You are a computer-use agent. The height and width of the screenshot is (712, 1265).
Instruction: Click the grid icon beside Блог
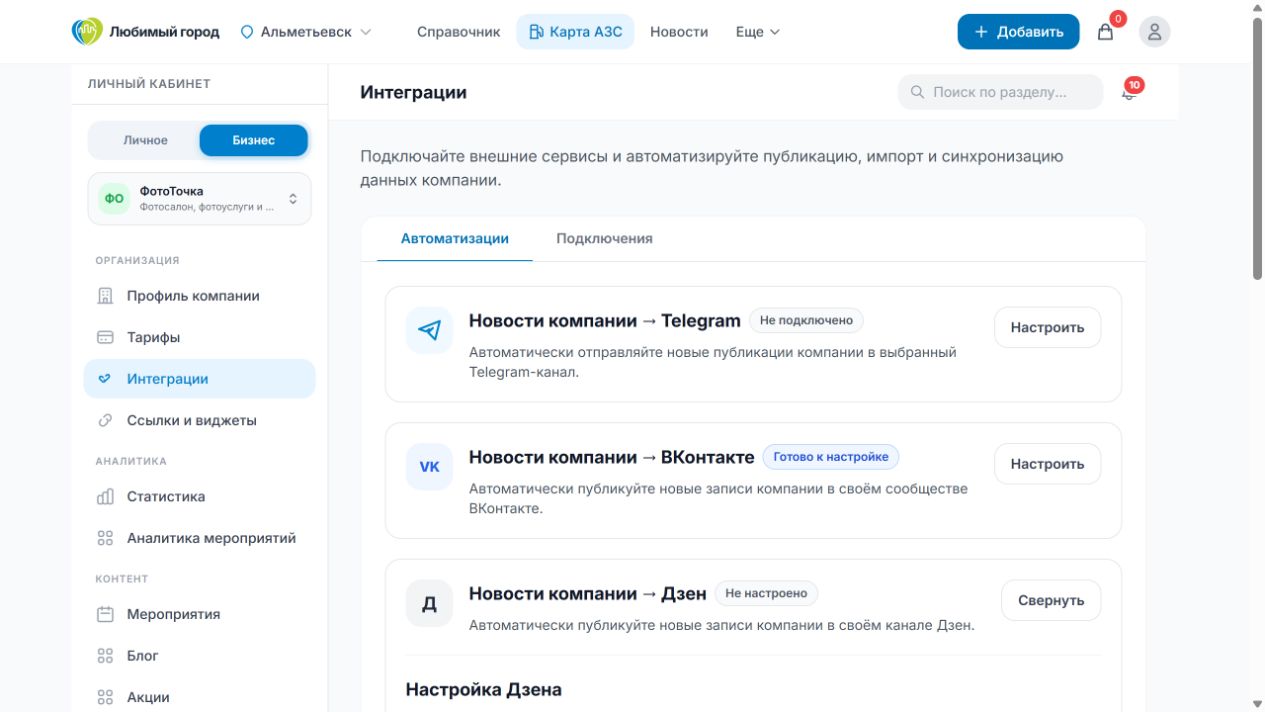105,656
